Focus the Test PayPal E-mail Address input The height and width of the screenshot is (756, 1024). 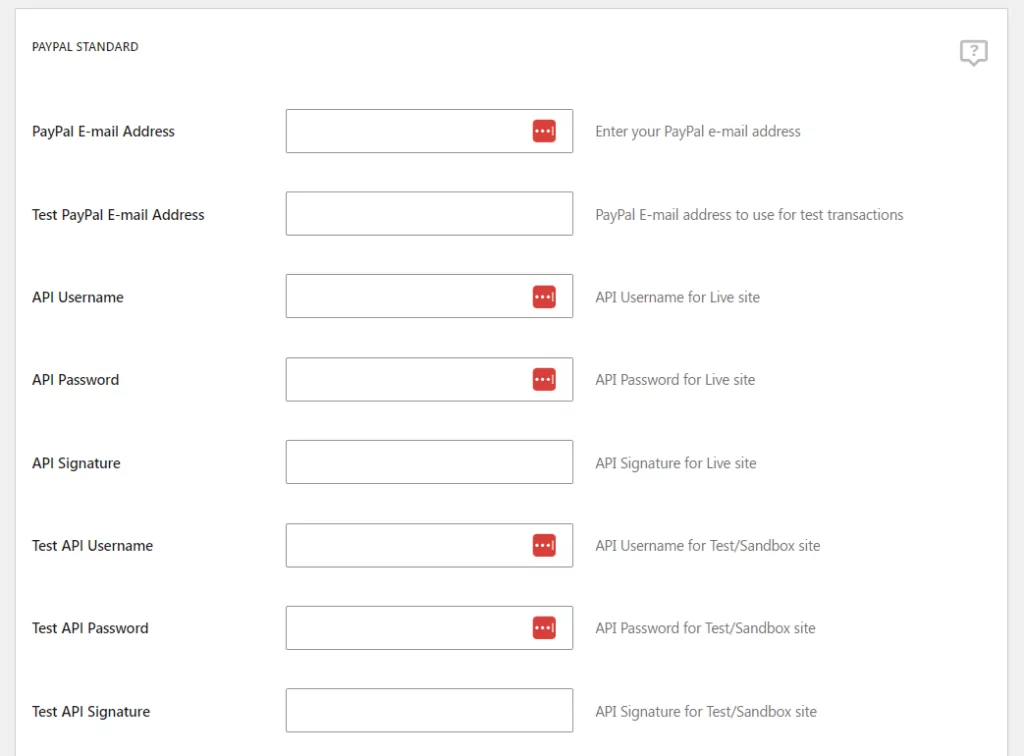(x=429, y=213)
